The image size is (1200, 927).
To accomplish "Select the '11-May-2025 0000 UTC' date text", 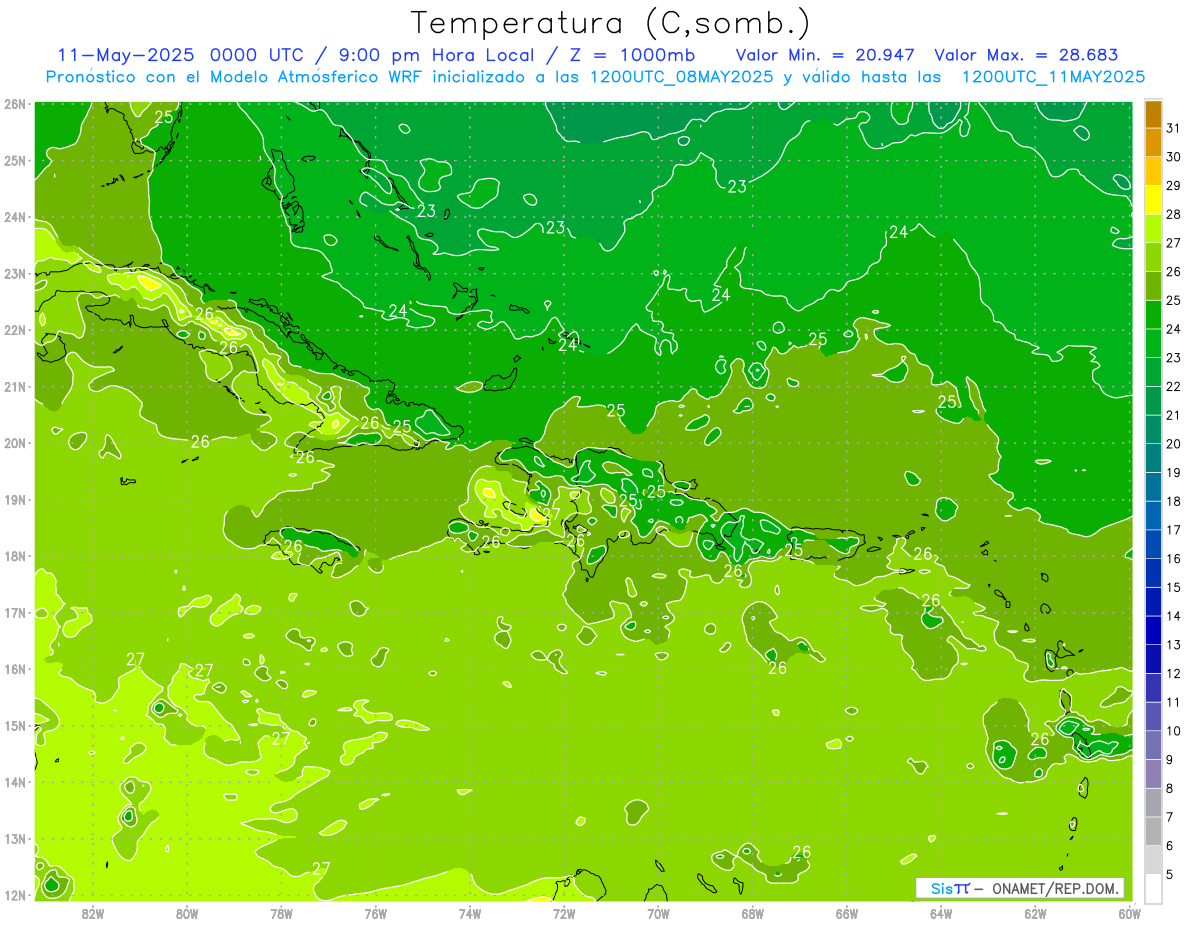I will [183, 55].
